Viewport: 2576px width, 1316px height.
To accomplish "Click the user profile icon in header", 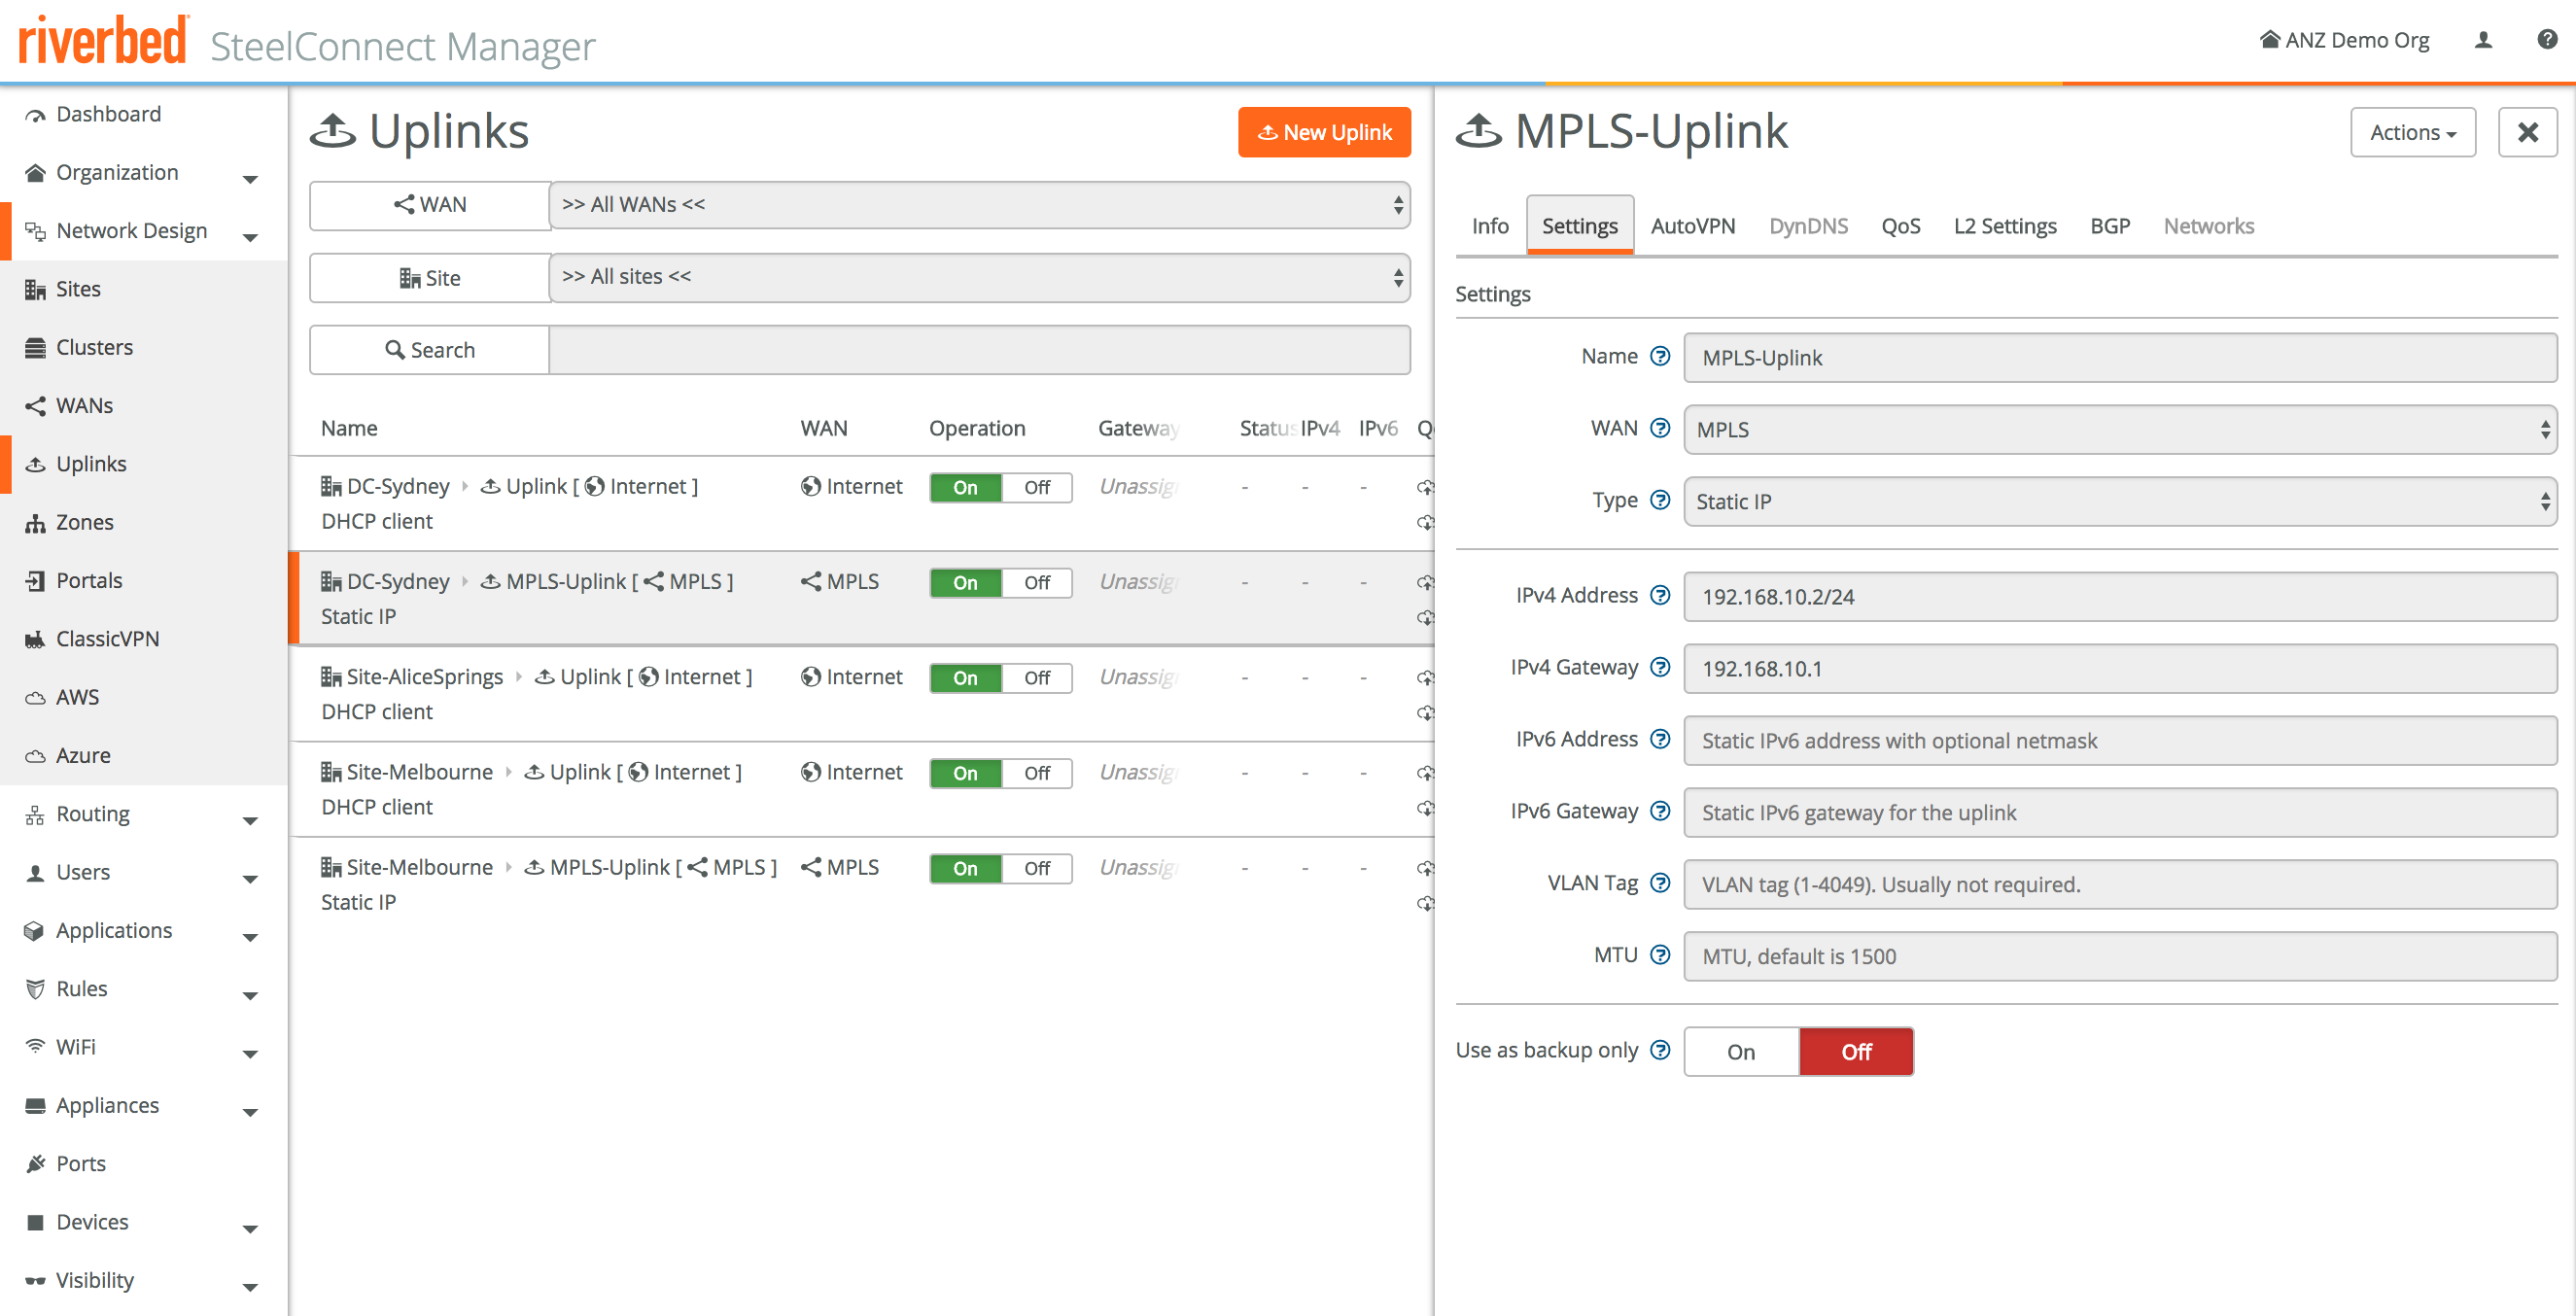I will pyautogui.click(x=2482, y=40).
